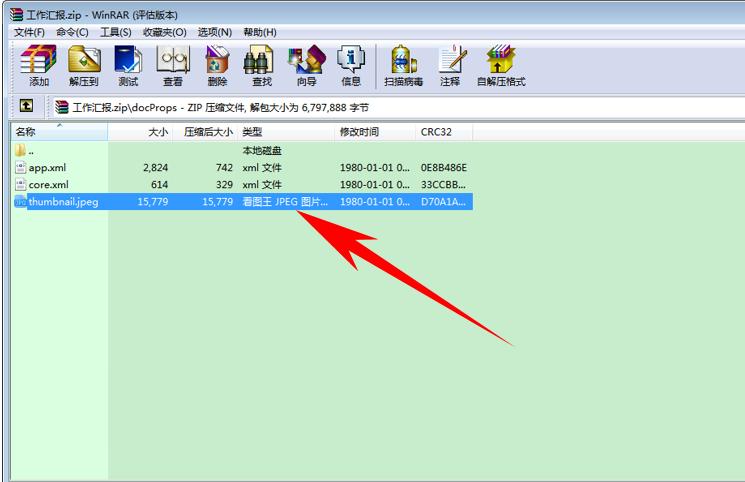Click the 测试 (Test) toolbar icon
Viewport: 745px width, 482px height.
(128, 59)
